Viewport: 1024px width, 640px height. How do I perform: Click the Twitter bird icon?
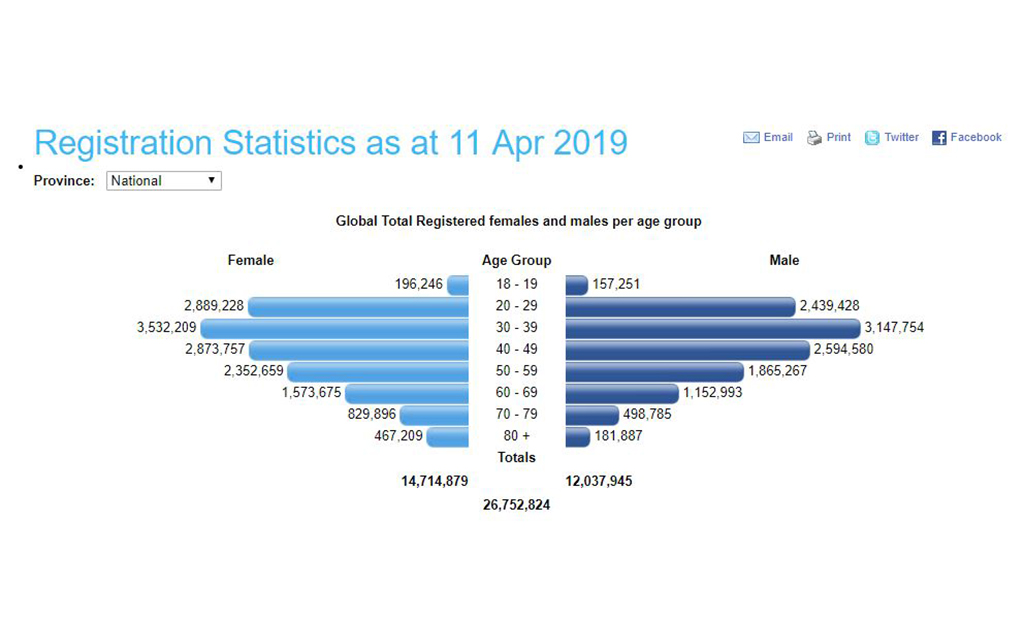tap(872, 138)
